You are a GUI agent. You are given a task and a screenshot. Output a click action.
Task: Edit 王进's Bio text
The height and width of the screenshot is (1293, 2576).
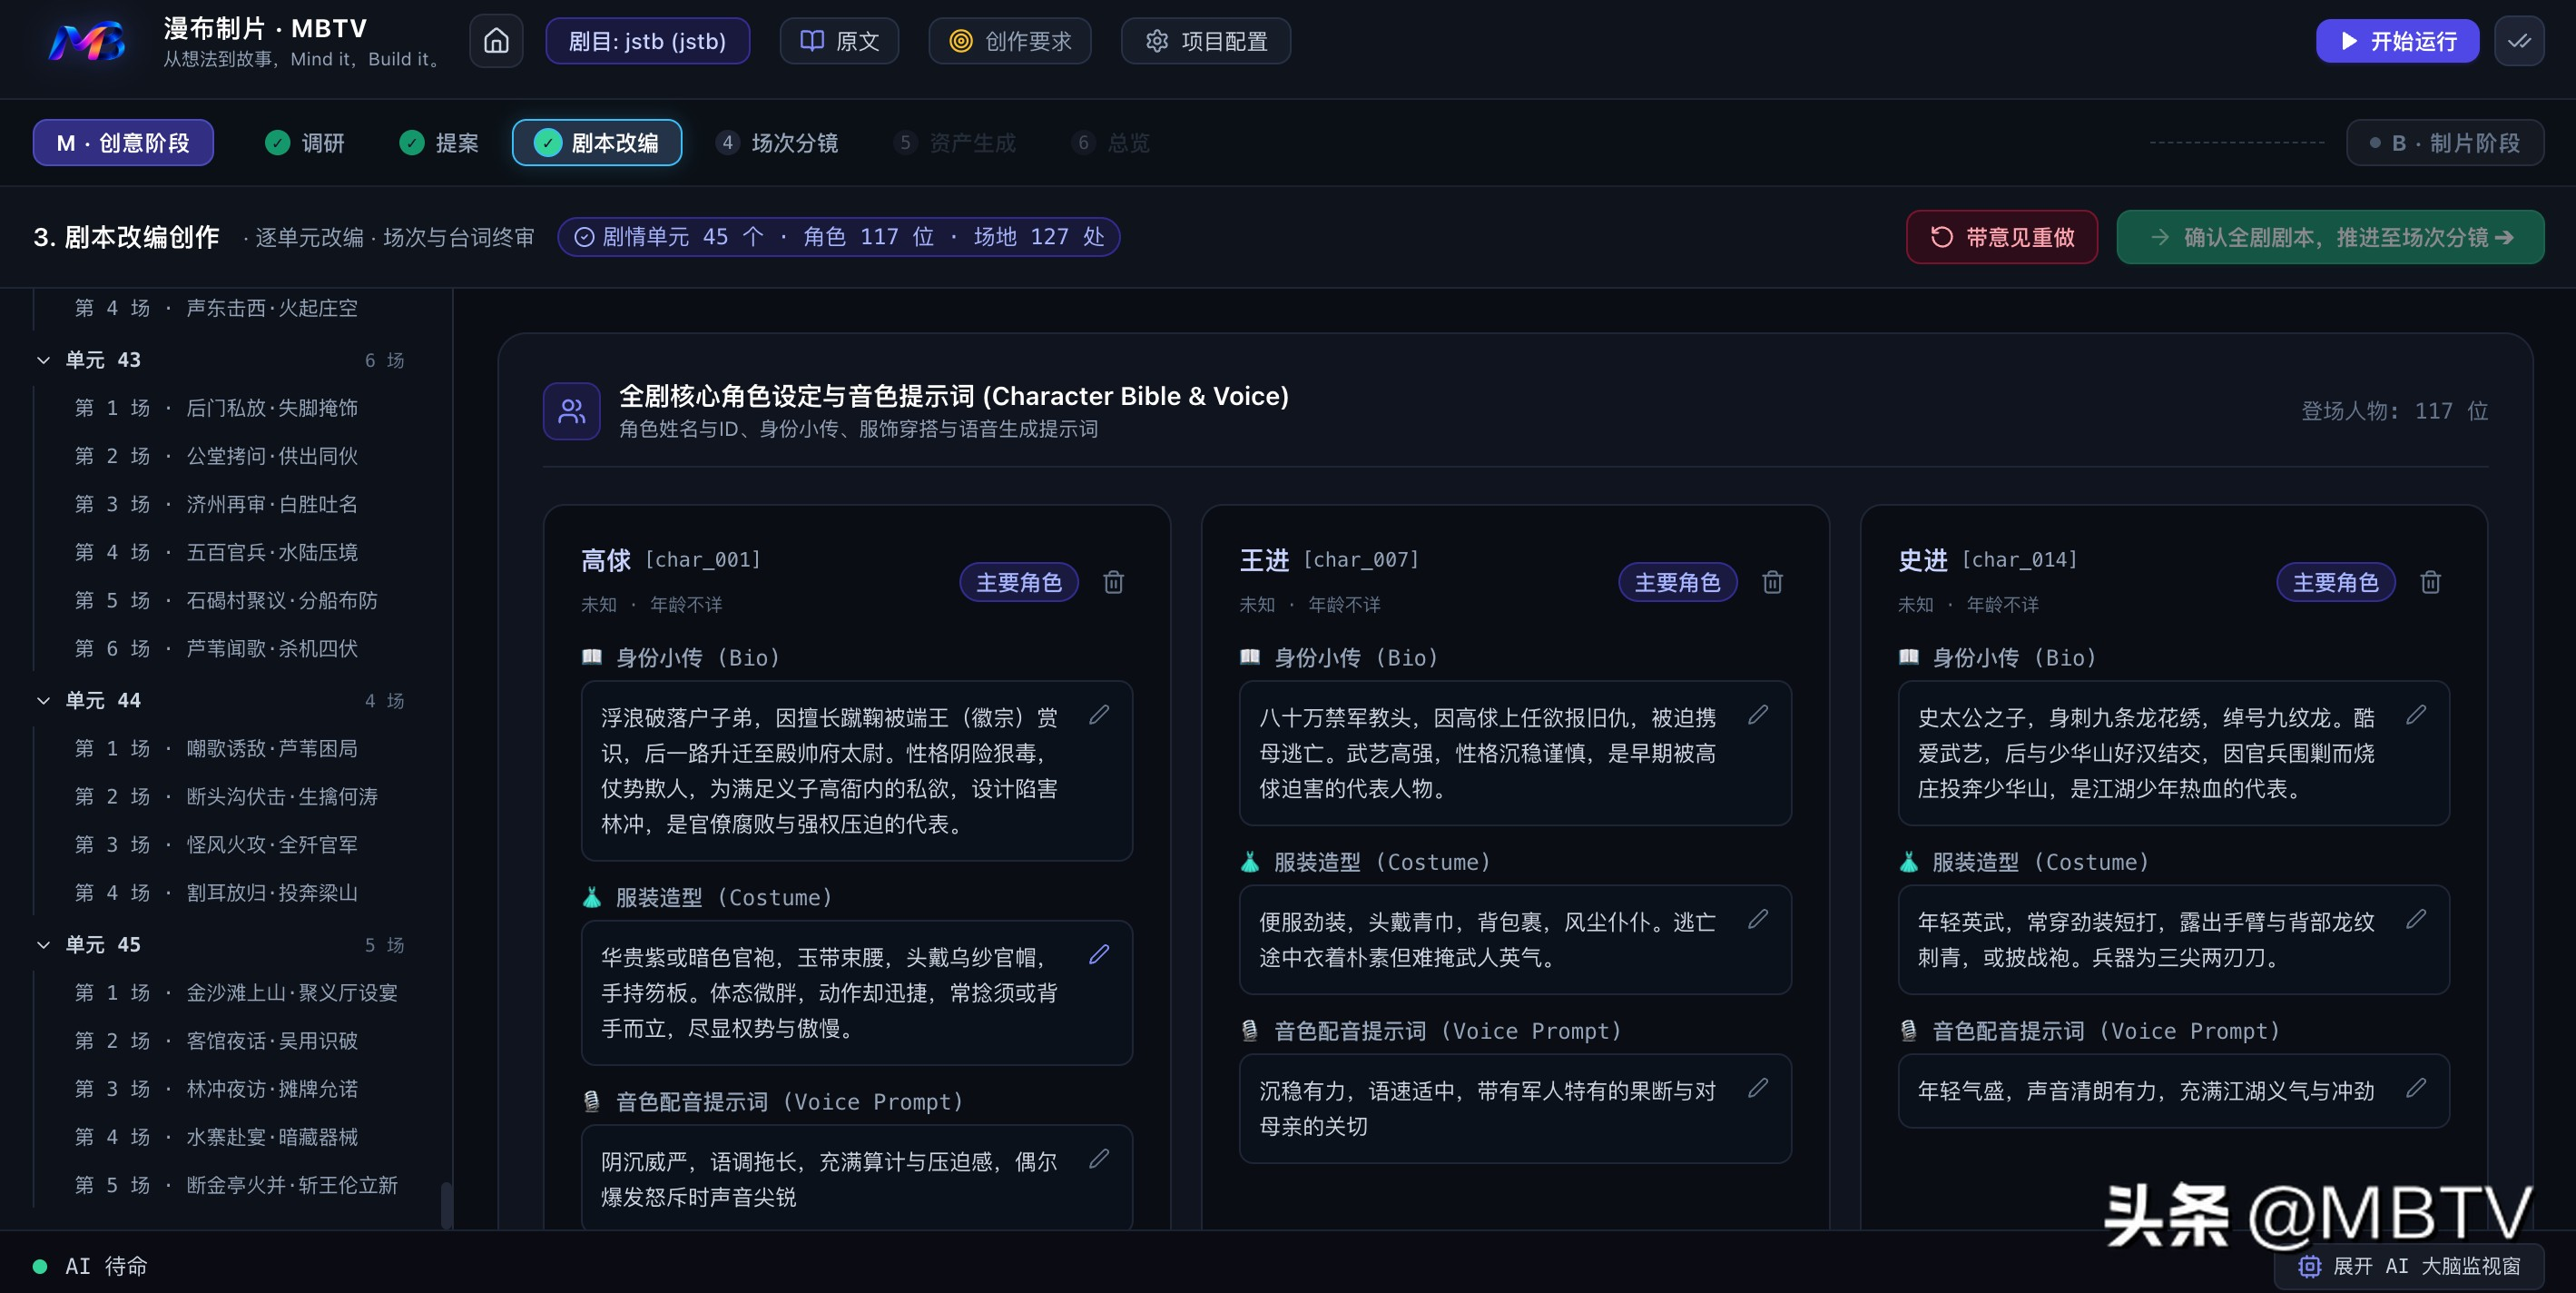(1758, 714)
